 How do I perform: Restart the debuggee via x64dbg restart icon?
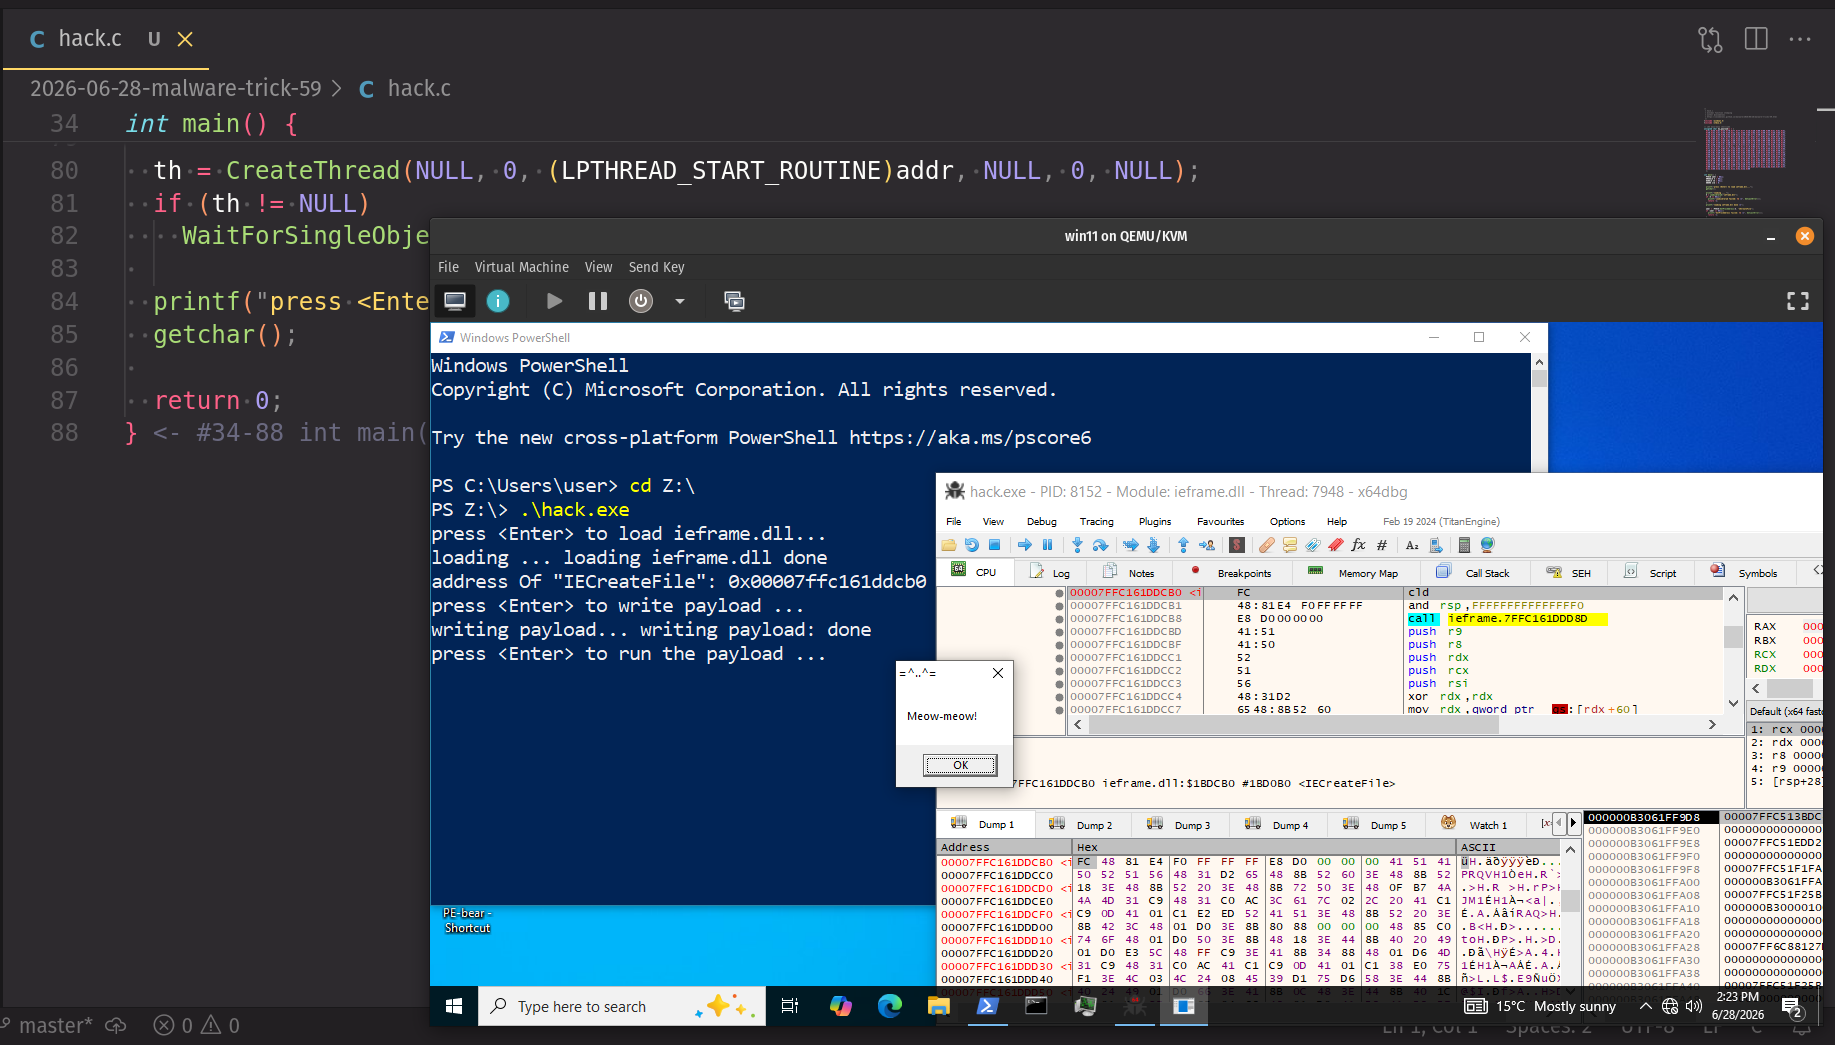point(971,545)
